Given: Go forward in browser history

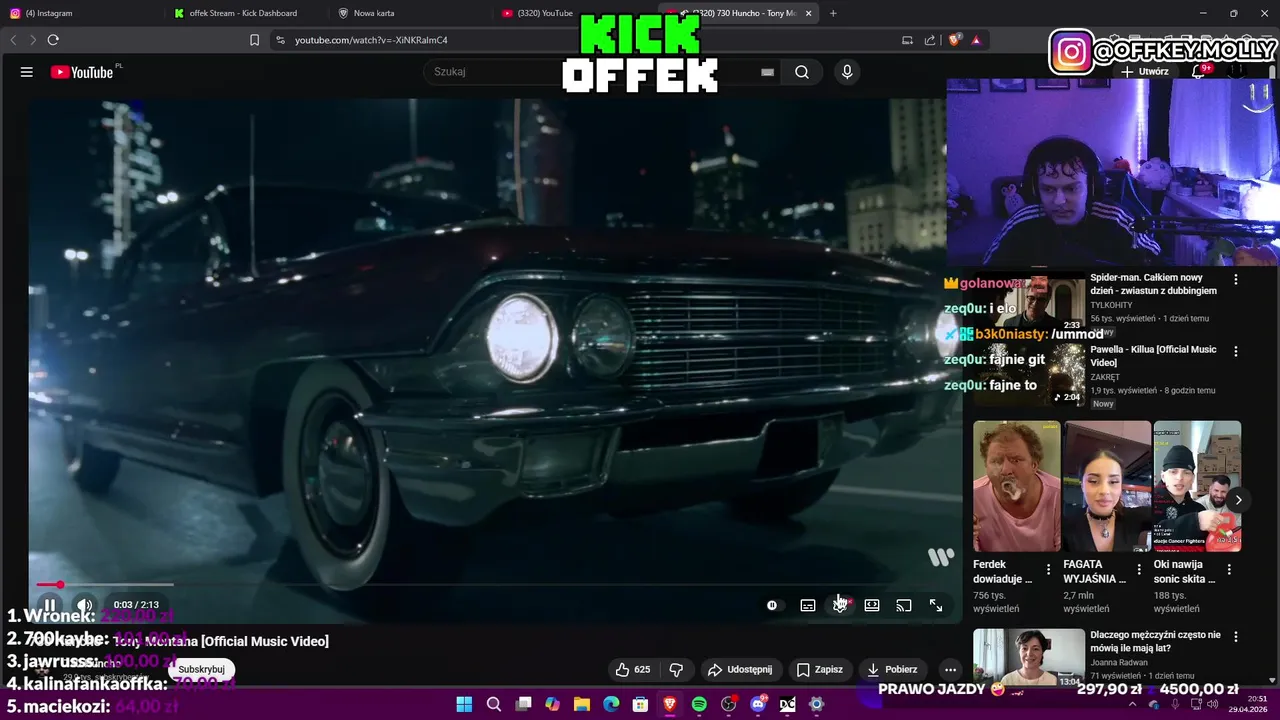Looking at the screenshot, I should coord(32,40).
